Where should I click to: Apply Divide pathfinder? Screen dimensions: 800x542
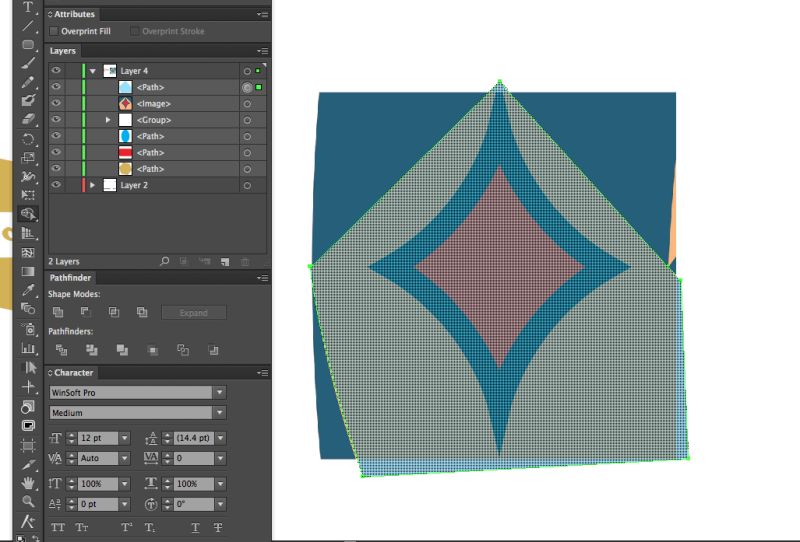coord(61,350)
